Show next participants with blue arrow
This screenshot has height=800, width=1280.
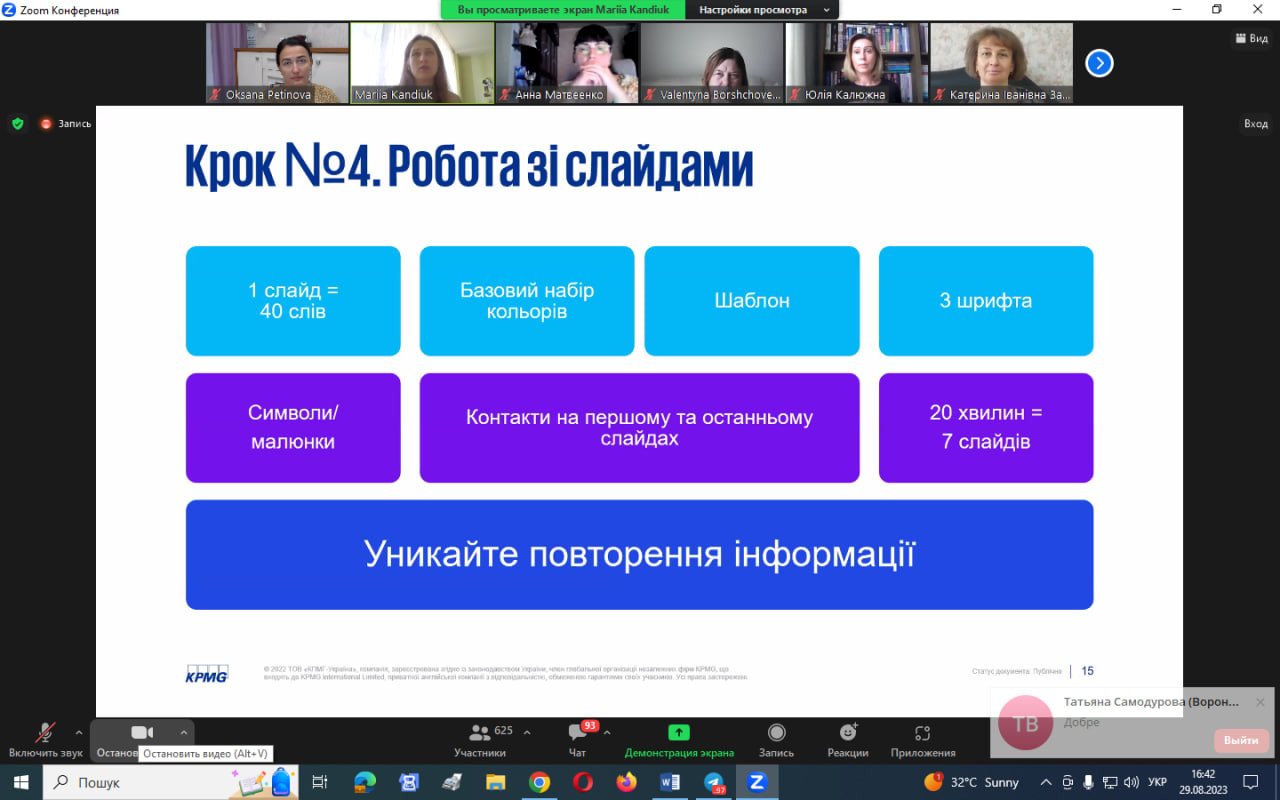(1099, 63)
